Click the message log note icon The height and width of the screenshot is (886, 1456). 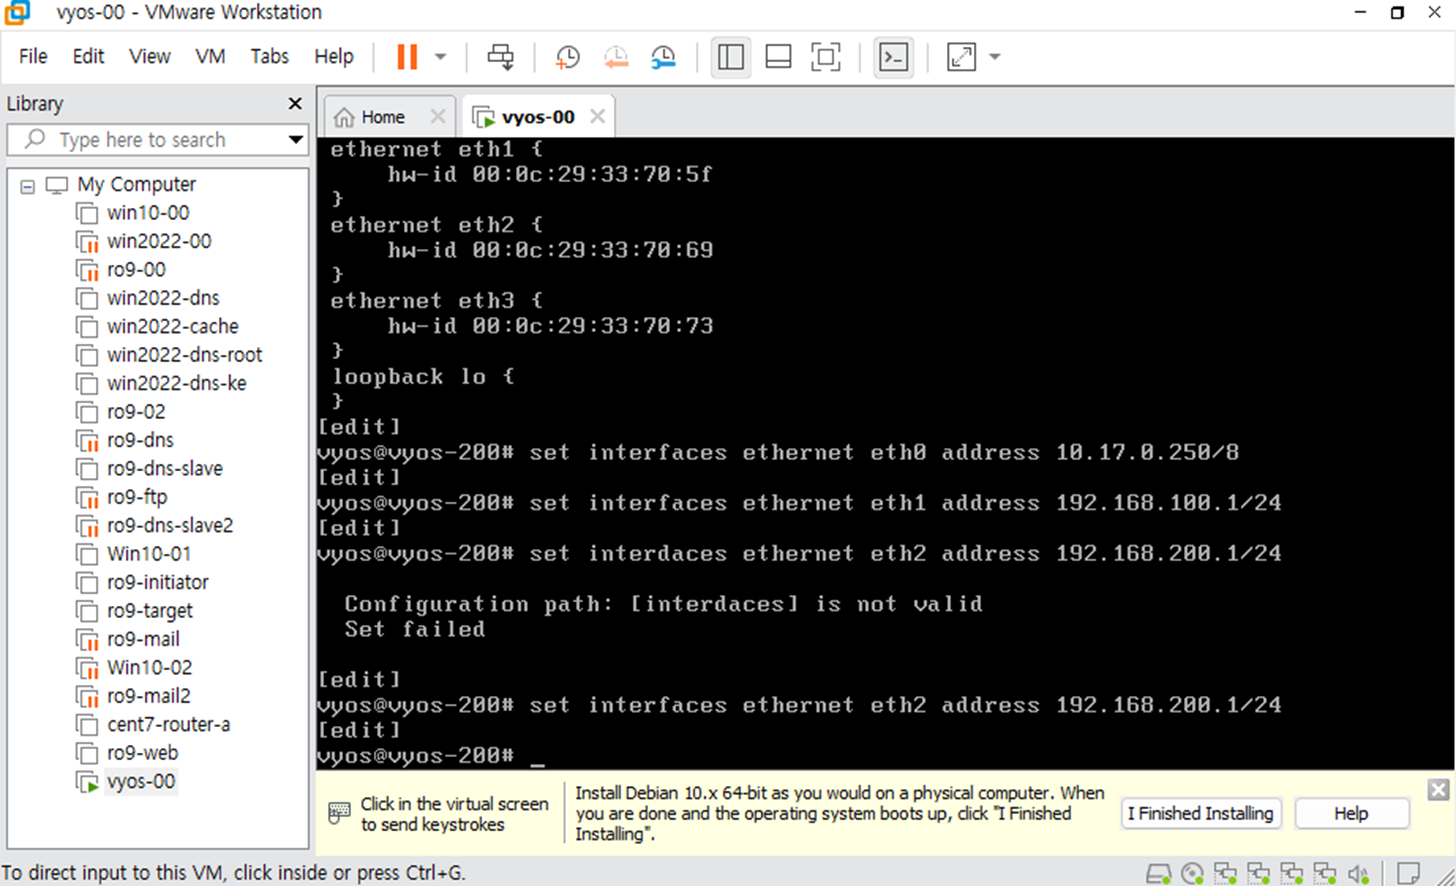pos(1408,873)
